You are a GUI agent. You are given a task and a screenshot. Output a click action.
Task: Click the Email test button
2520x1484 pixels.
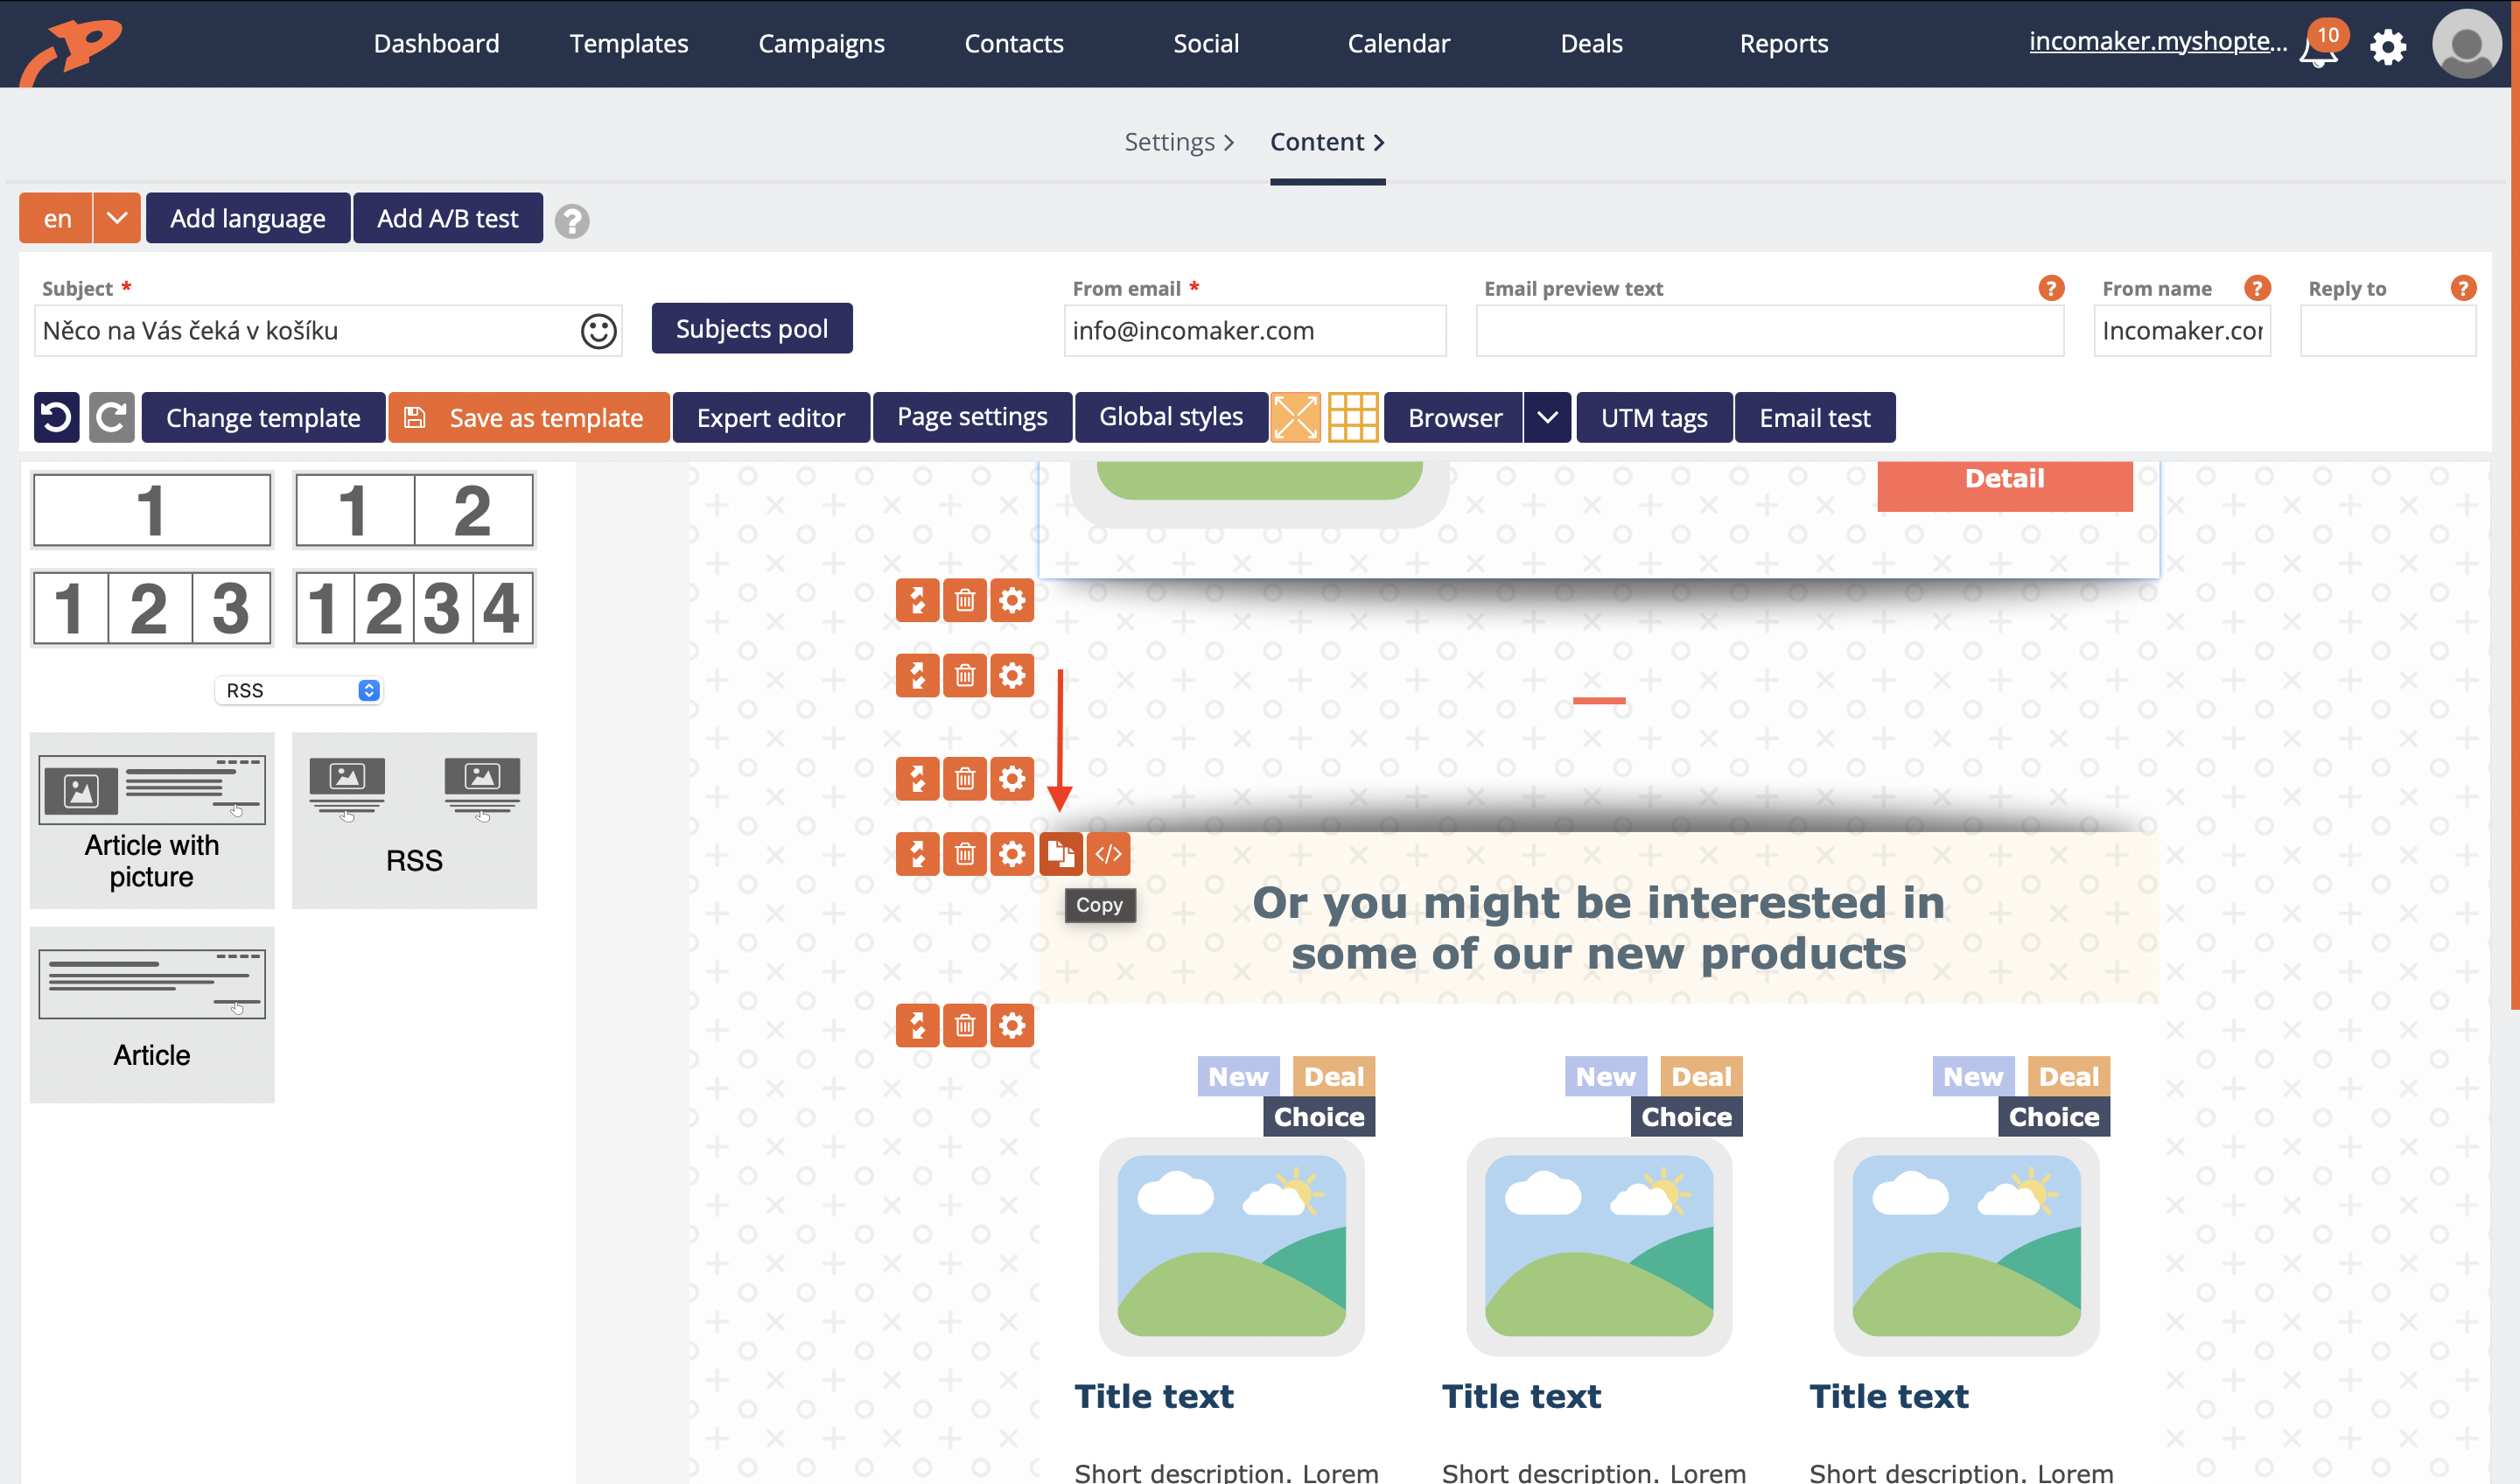pos(1814,416)
